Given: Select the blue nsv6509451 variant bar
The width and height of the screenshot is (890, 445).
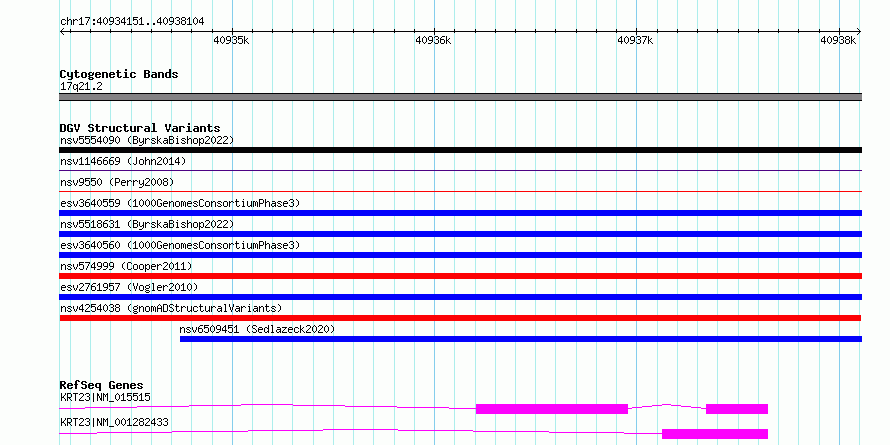Looking at the screenshot, I should (520, 339).
